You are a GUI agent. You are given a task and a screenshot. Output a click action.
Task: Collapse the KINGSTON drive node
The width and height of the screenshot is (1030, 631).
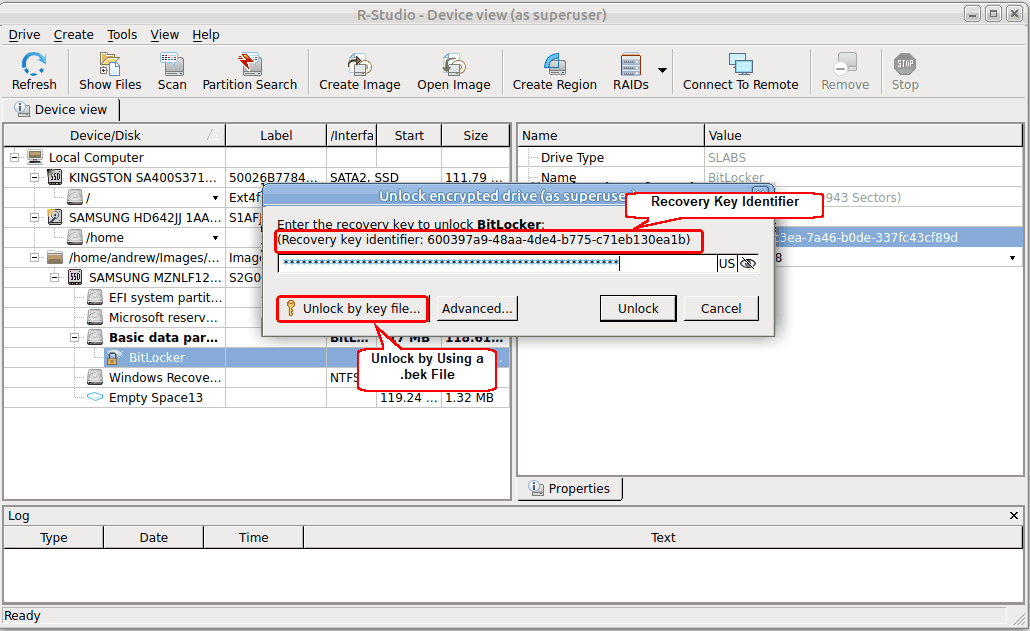(x=35, y=177)
